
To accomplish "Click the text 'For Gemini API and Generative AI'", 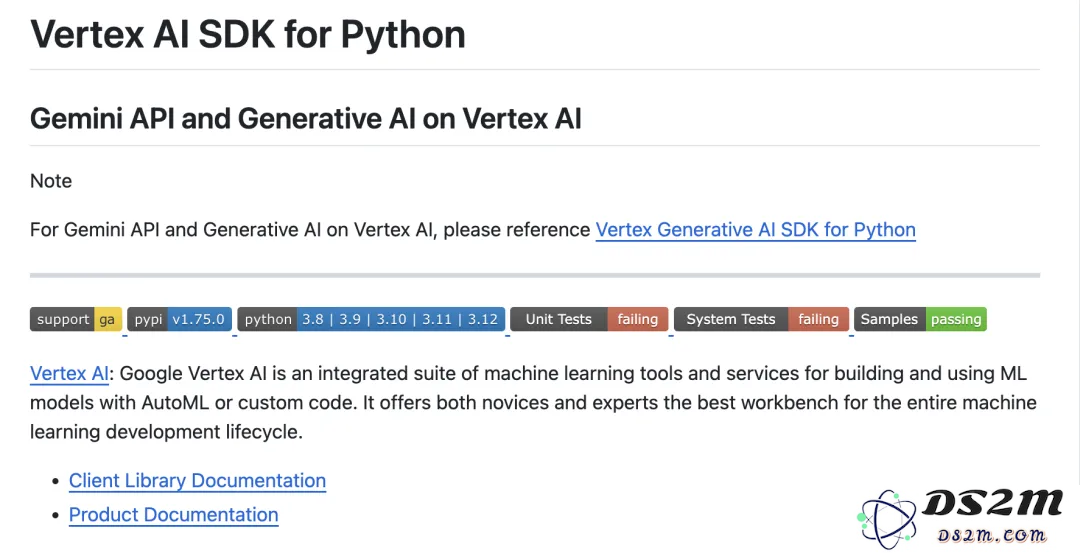I will tap(175, 229).
